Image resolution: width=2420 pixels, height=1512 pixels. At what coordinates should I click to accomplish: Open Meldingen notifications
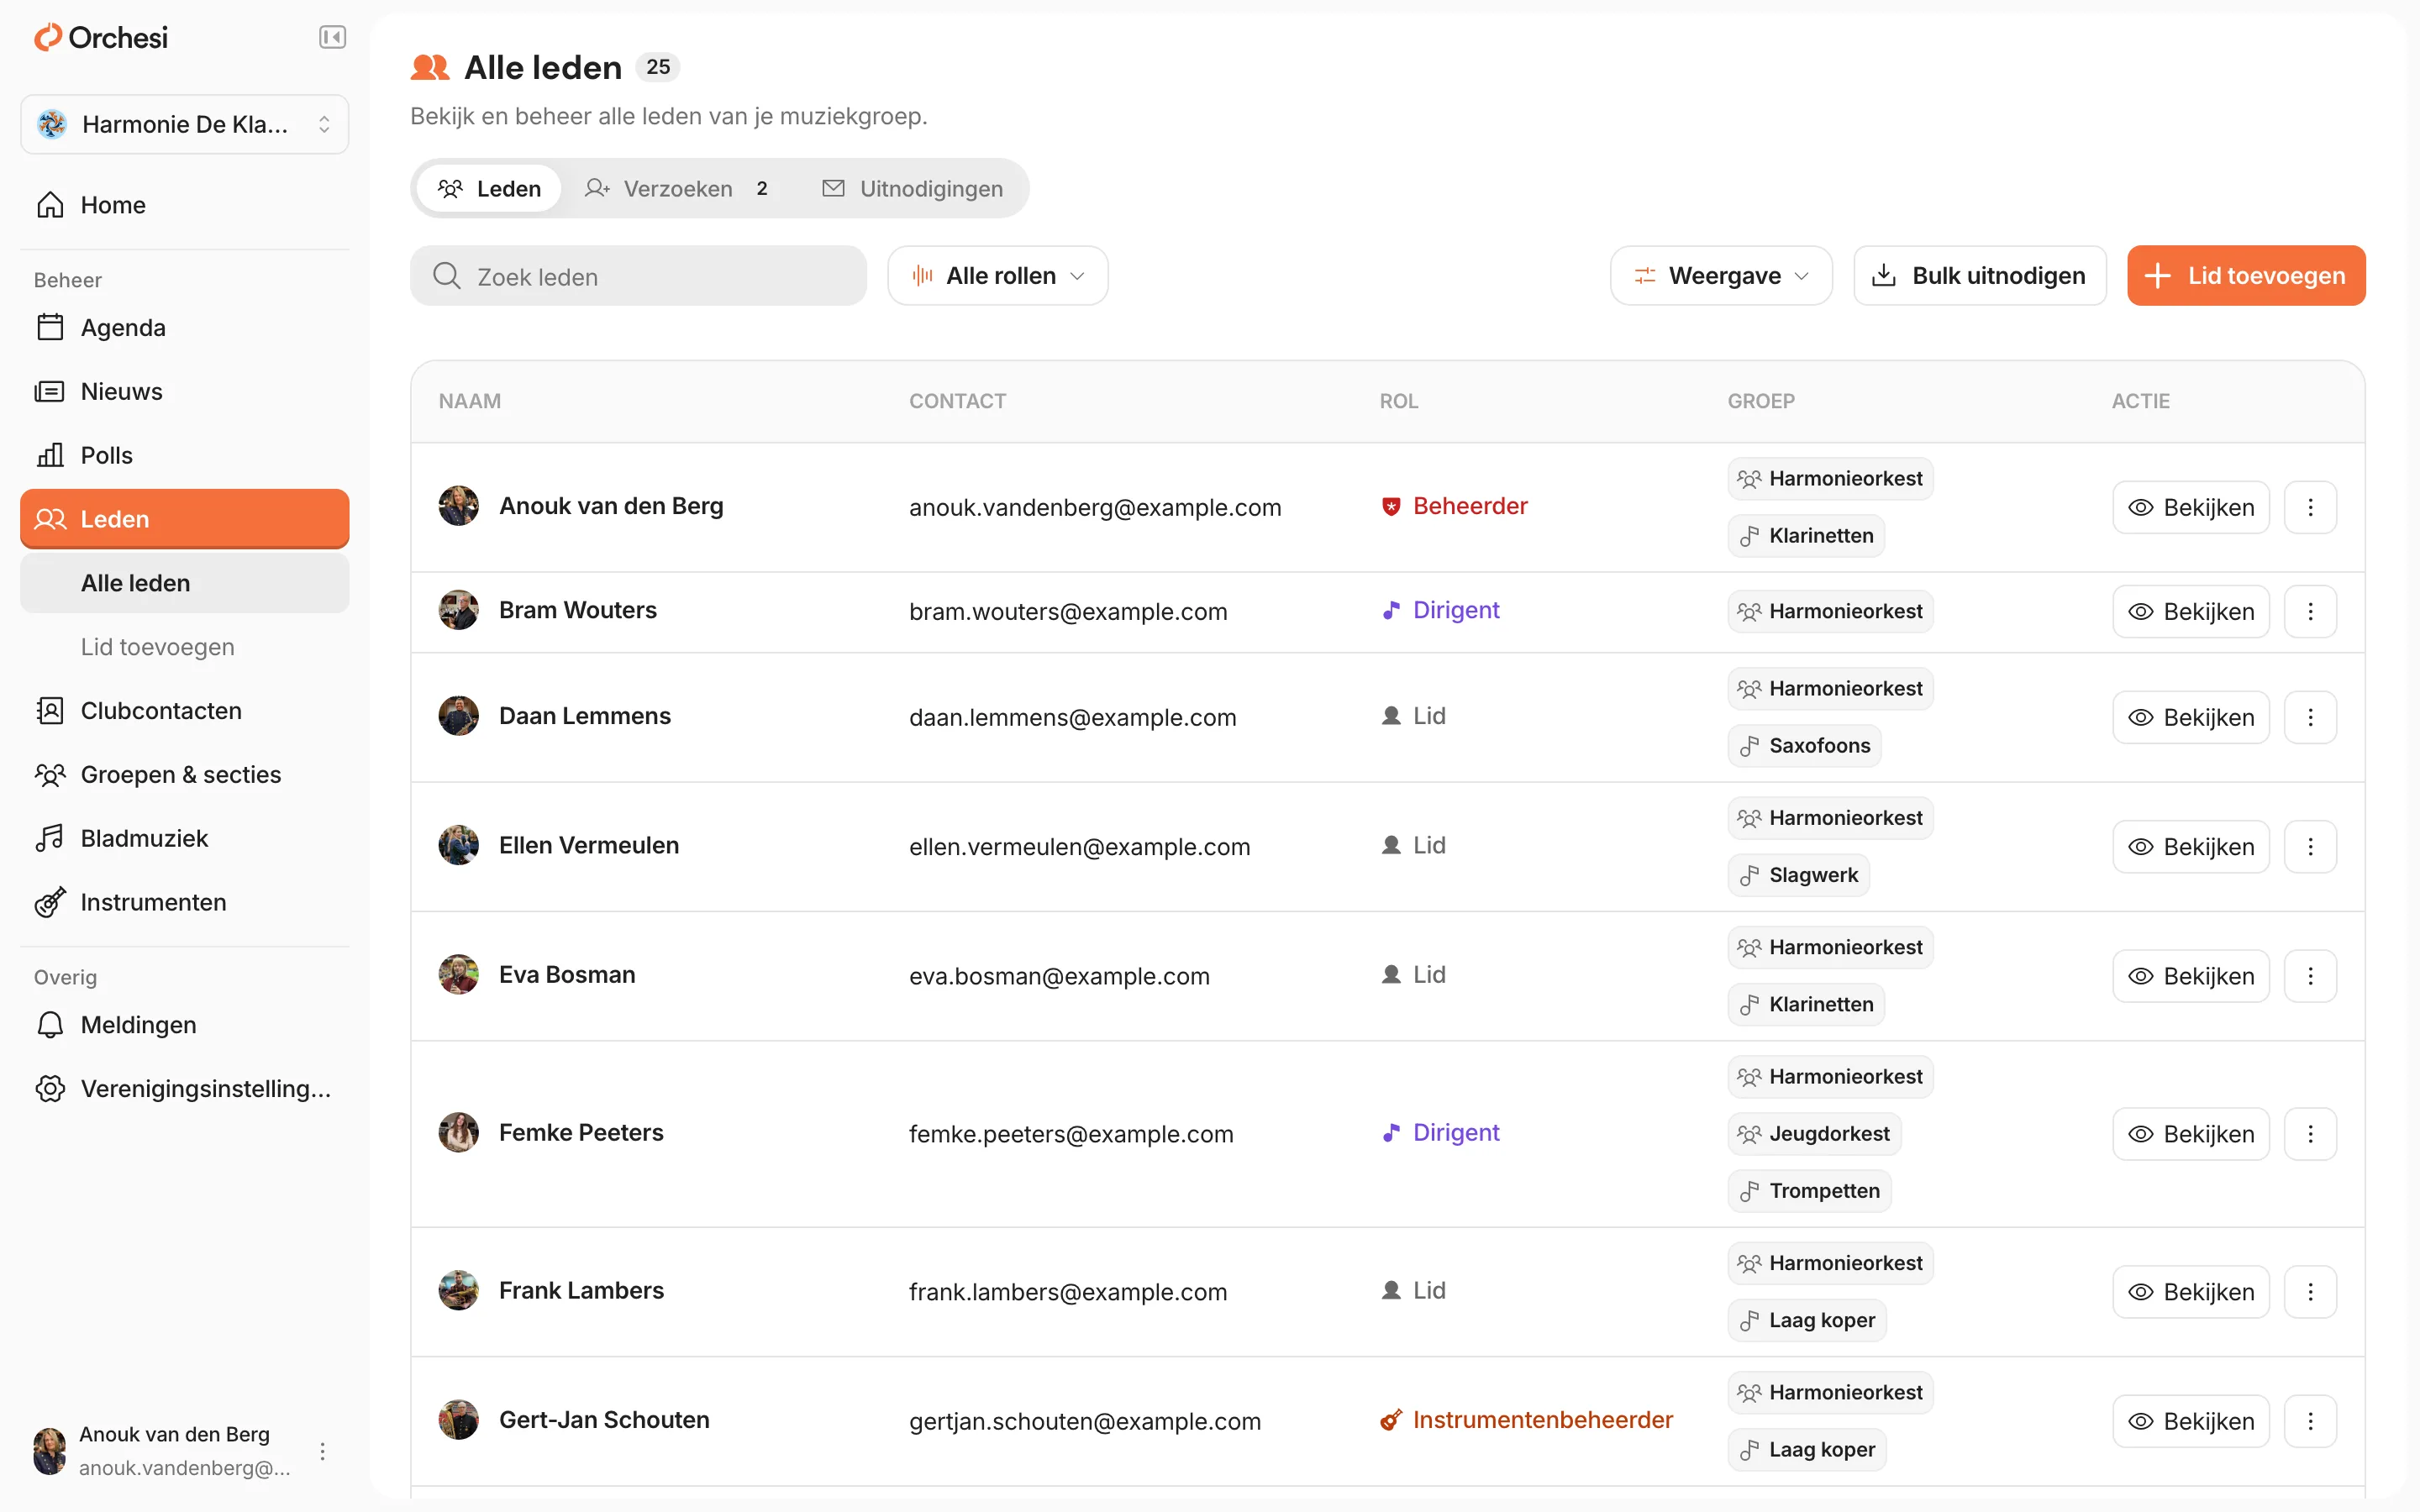point(185,1025)
